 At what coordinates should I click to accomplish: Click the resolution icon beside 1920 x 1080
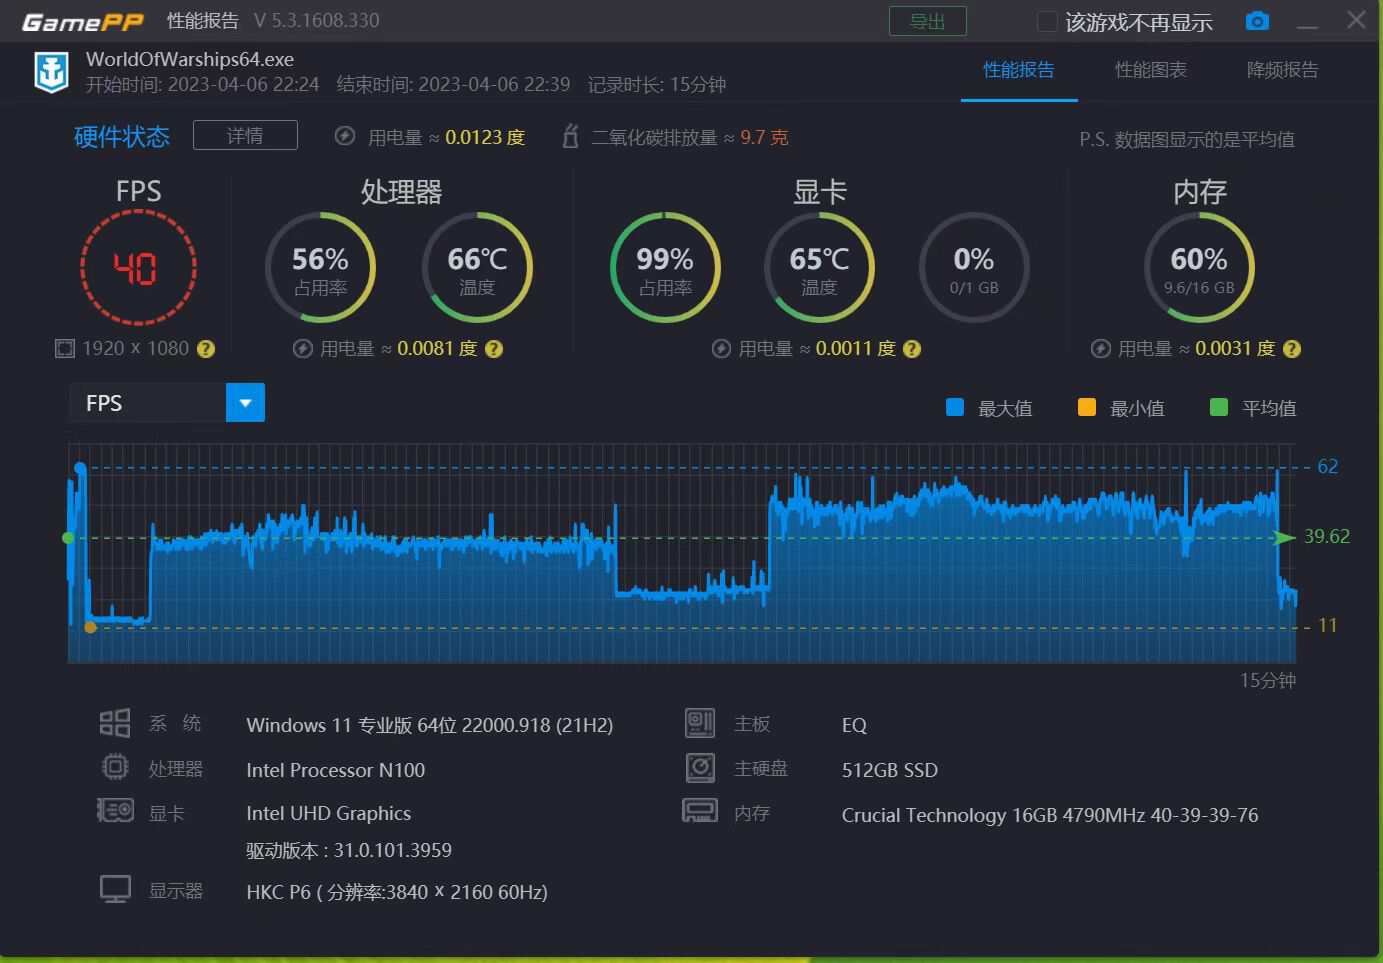(x=65, y=348)
